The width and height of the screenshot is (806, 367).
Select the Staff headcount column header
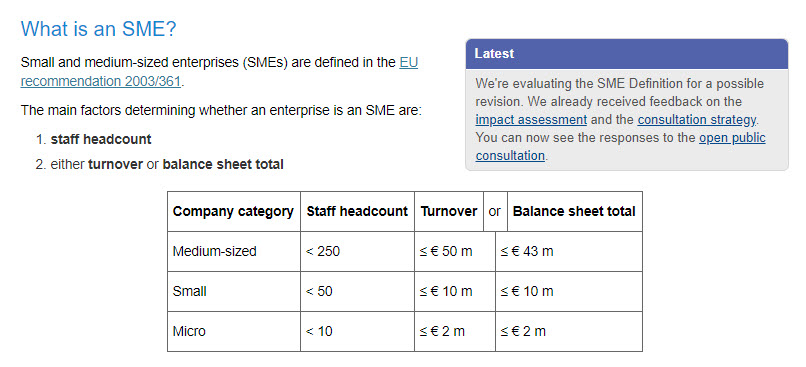357,211
